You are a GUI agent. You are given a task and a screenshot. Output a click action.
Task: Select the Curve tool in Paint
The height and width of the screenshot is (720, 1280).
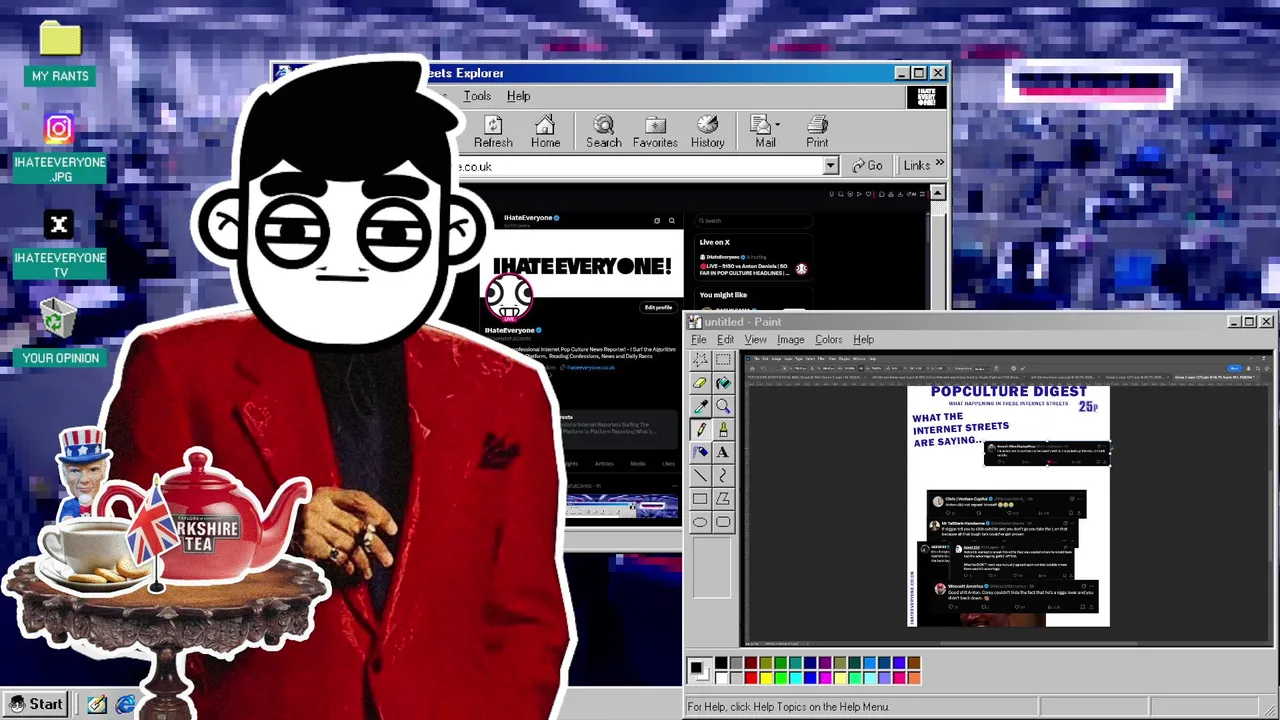pos(723,475)
